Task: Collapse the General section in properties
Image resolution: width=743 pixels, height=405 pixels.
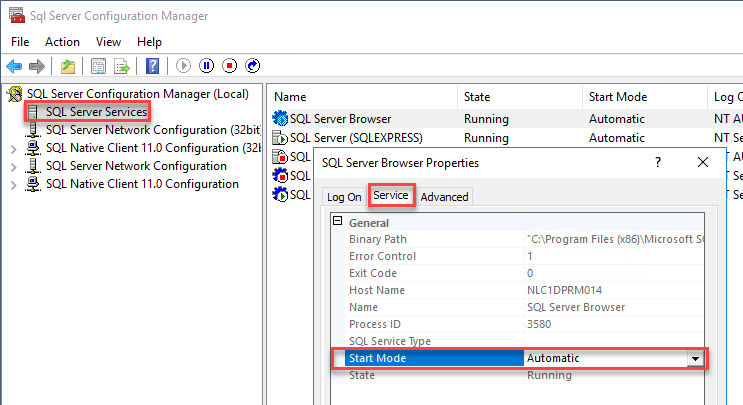Action: point(338,223)
